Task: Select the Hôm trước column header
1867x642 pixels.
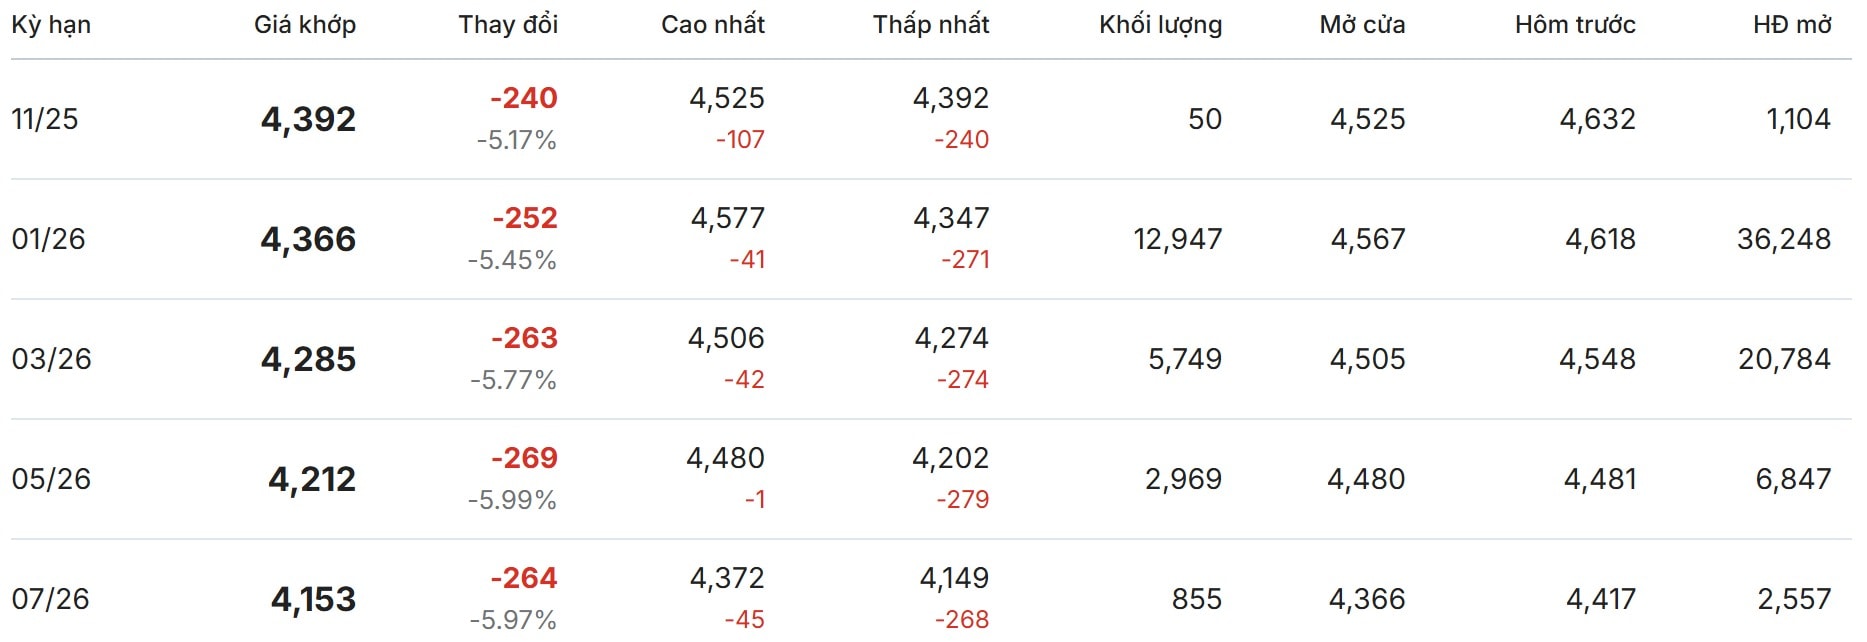Action: [1575, 25]
